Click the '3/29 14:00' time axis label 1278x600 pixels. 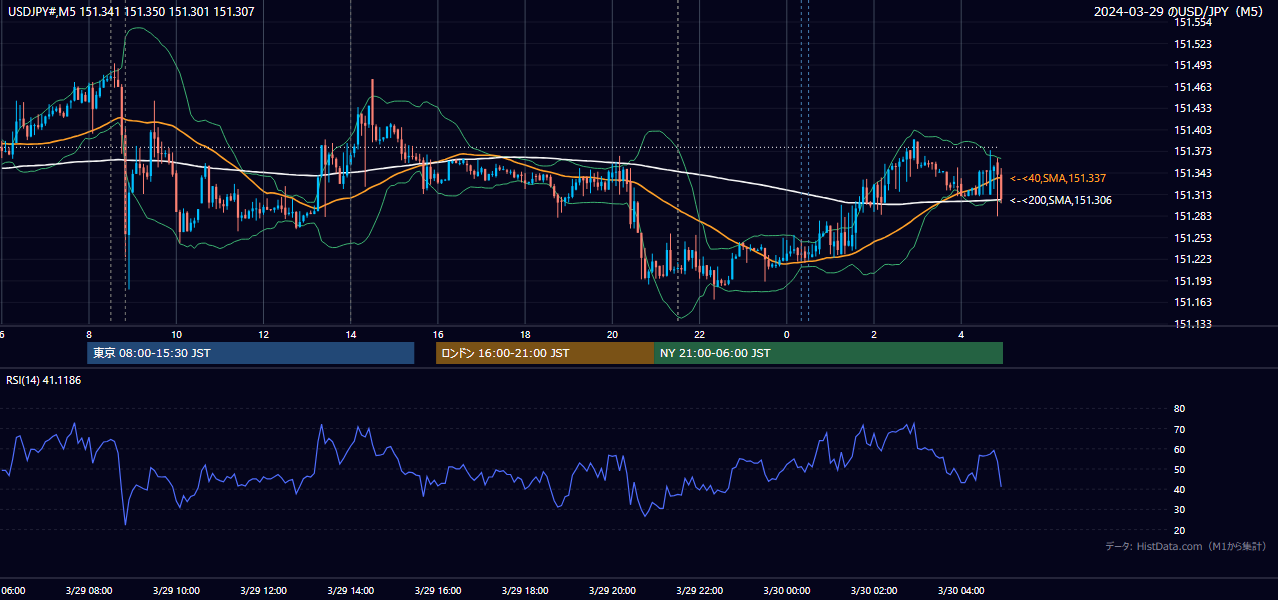(x=350, y=590)
